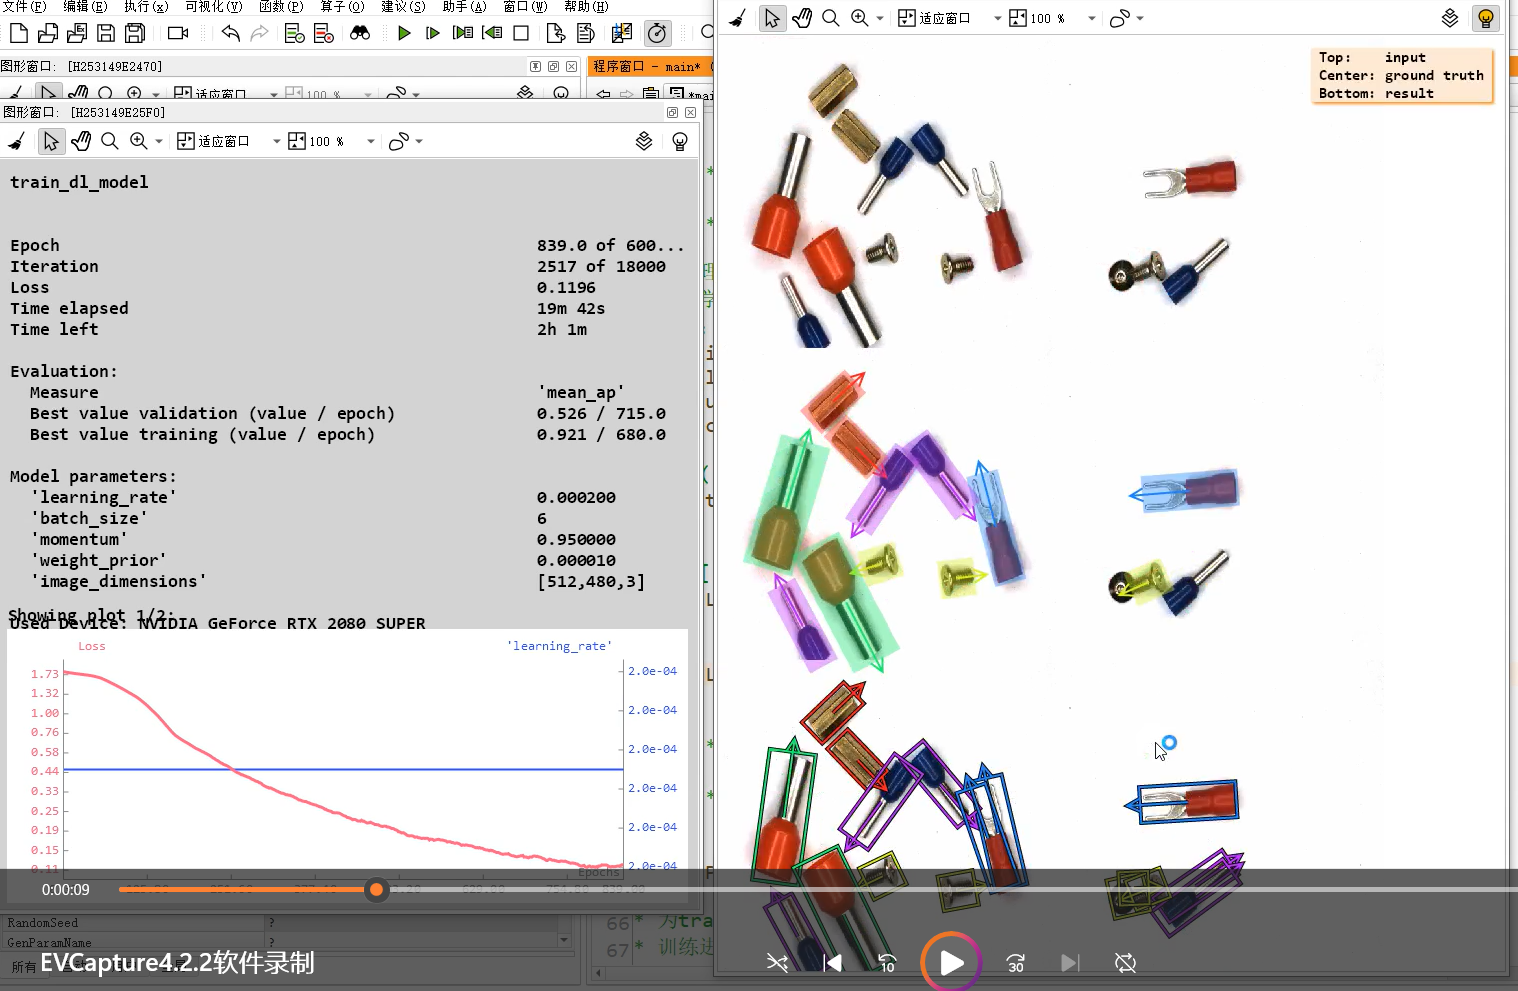Open the 文件(F) menu

[25, 6]
